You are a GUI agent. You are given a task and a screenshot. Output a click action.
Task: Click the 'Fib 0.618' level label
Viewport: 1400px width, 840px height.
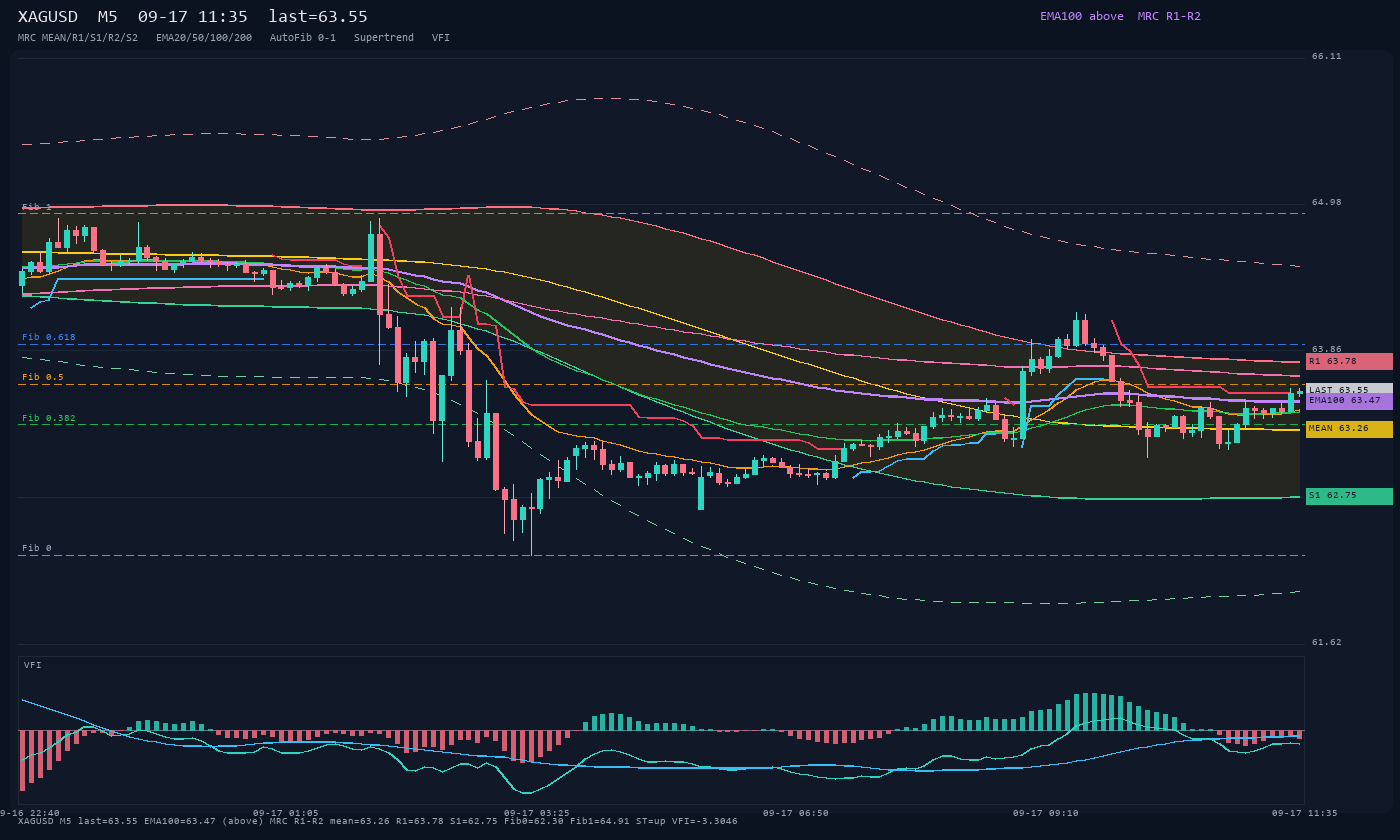pos(49,337)
